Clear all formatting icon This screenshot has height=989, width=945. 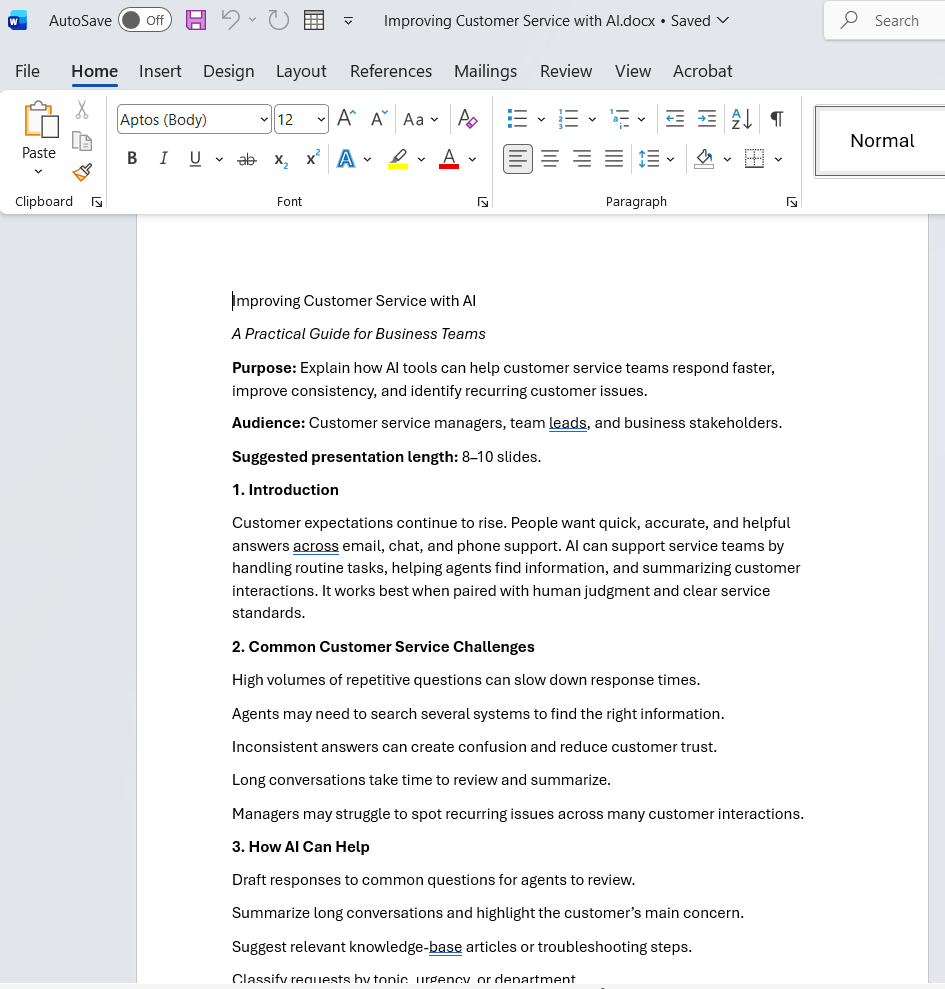[x=467, y=119]
